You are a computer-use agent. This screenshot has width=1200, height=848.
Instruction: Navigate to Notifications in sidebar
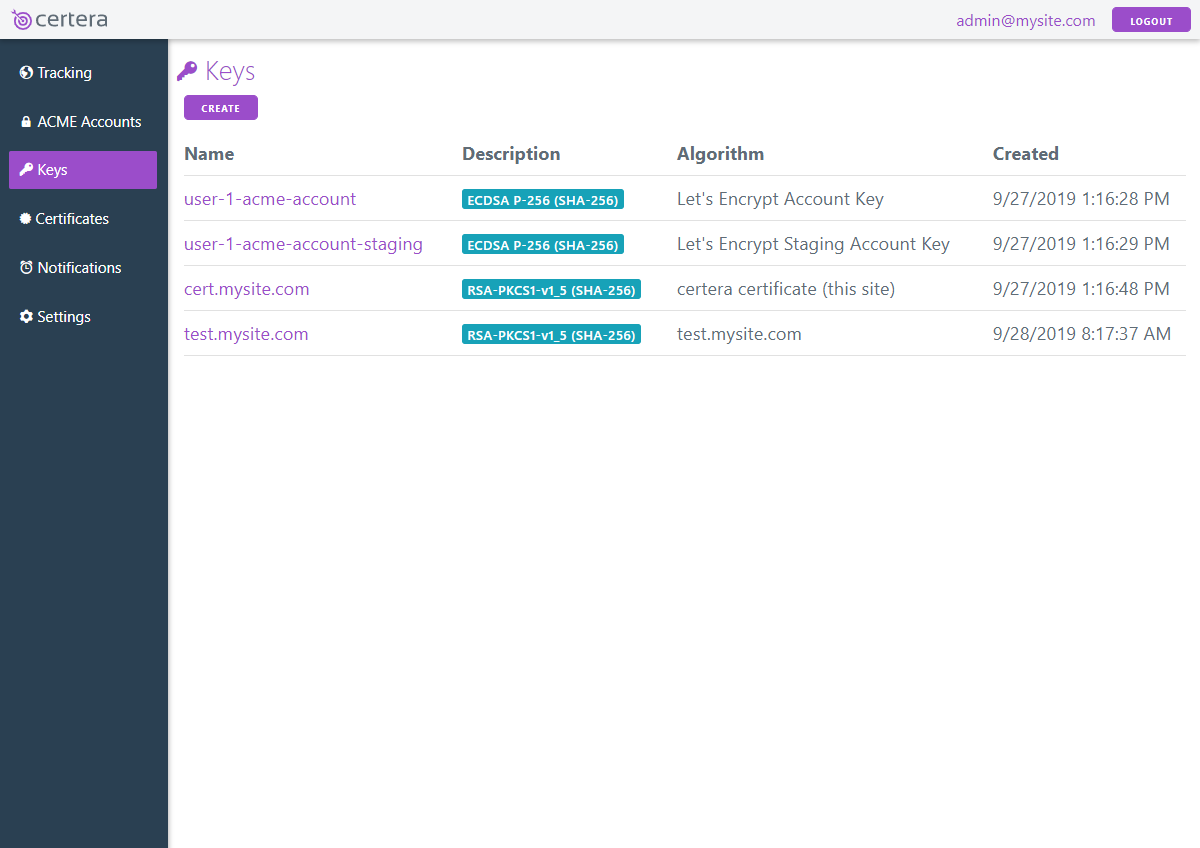click(83, 268)
